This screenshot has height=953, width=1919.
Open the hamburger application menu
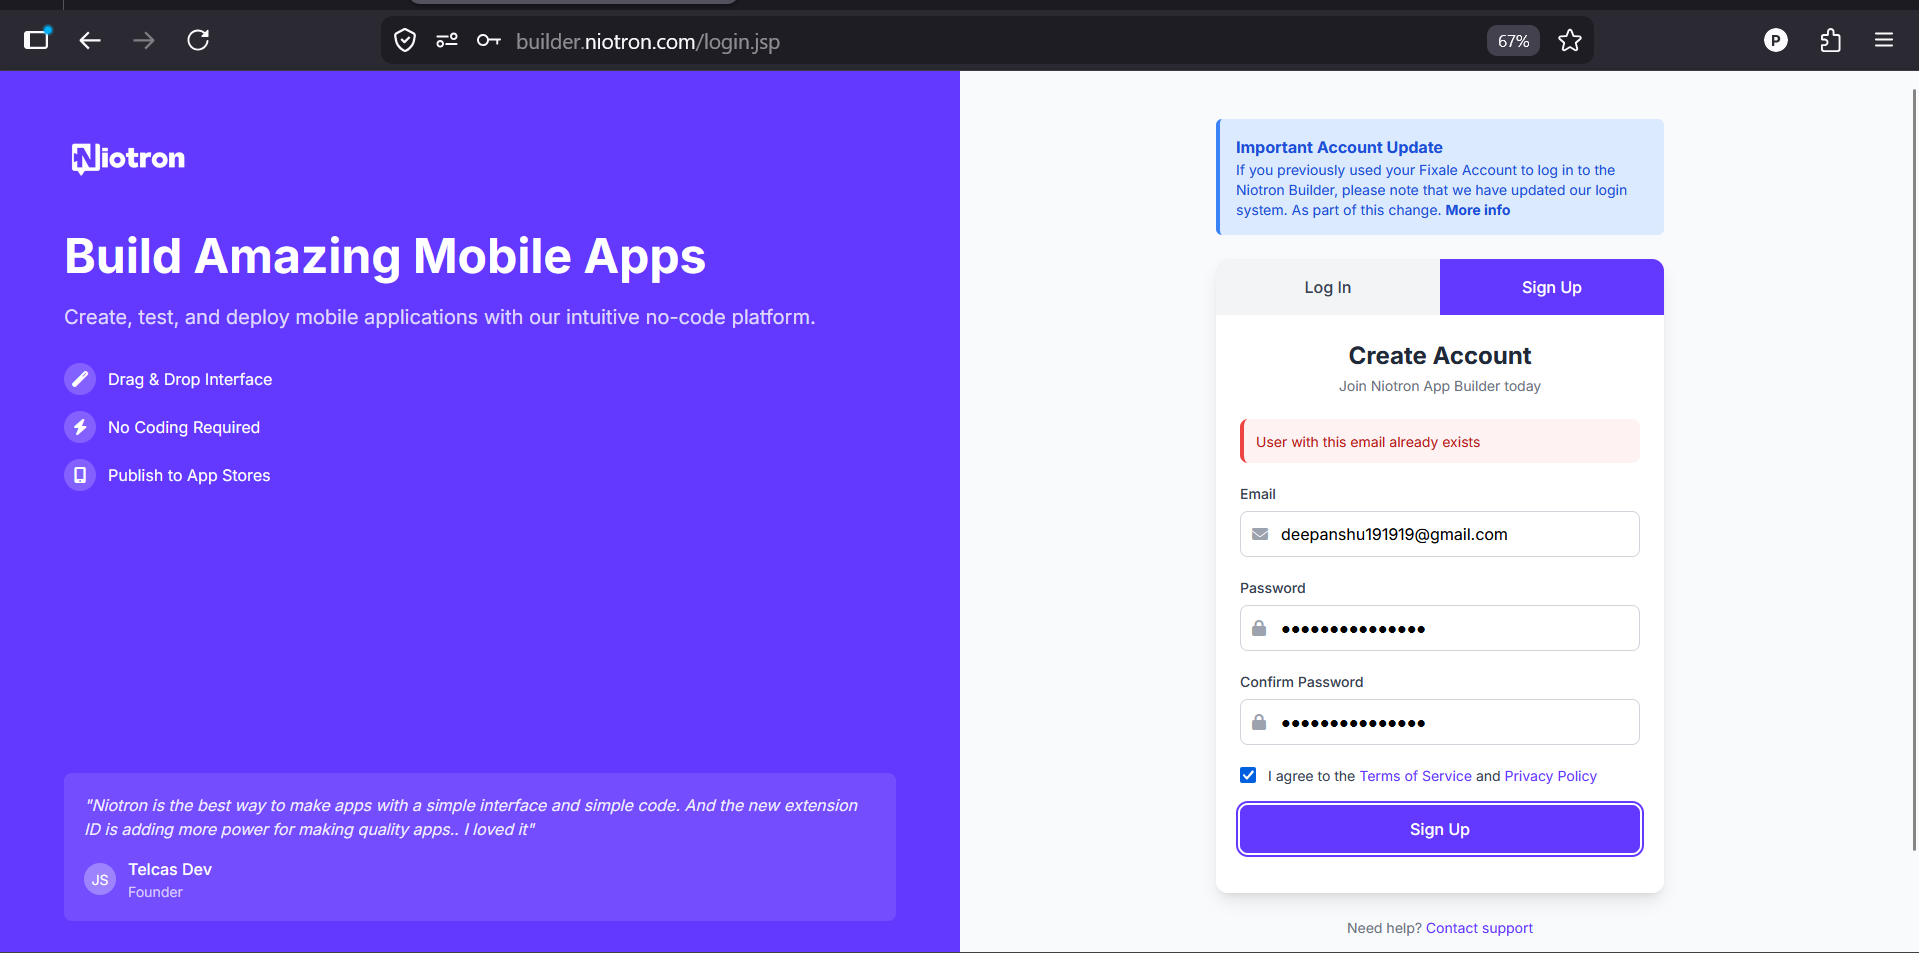click(1883, 40)
